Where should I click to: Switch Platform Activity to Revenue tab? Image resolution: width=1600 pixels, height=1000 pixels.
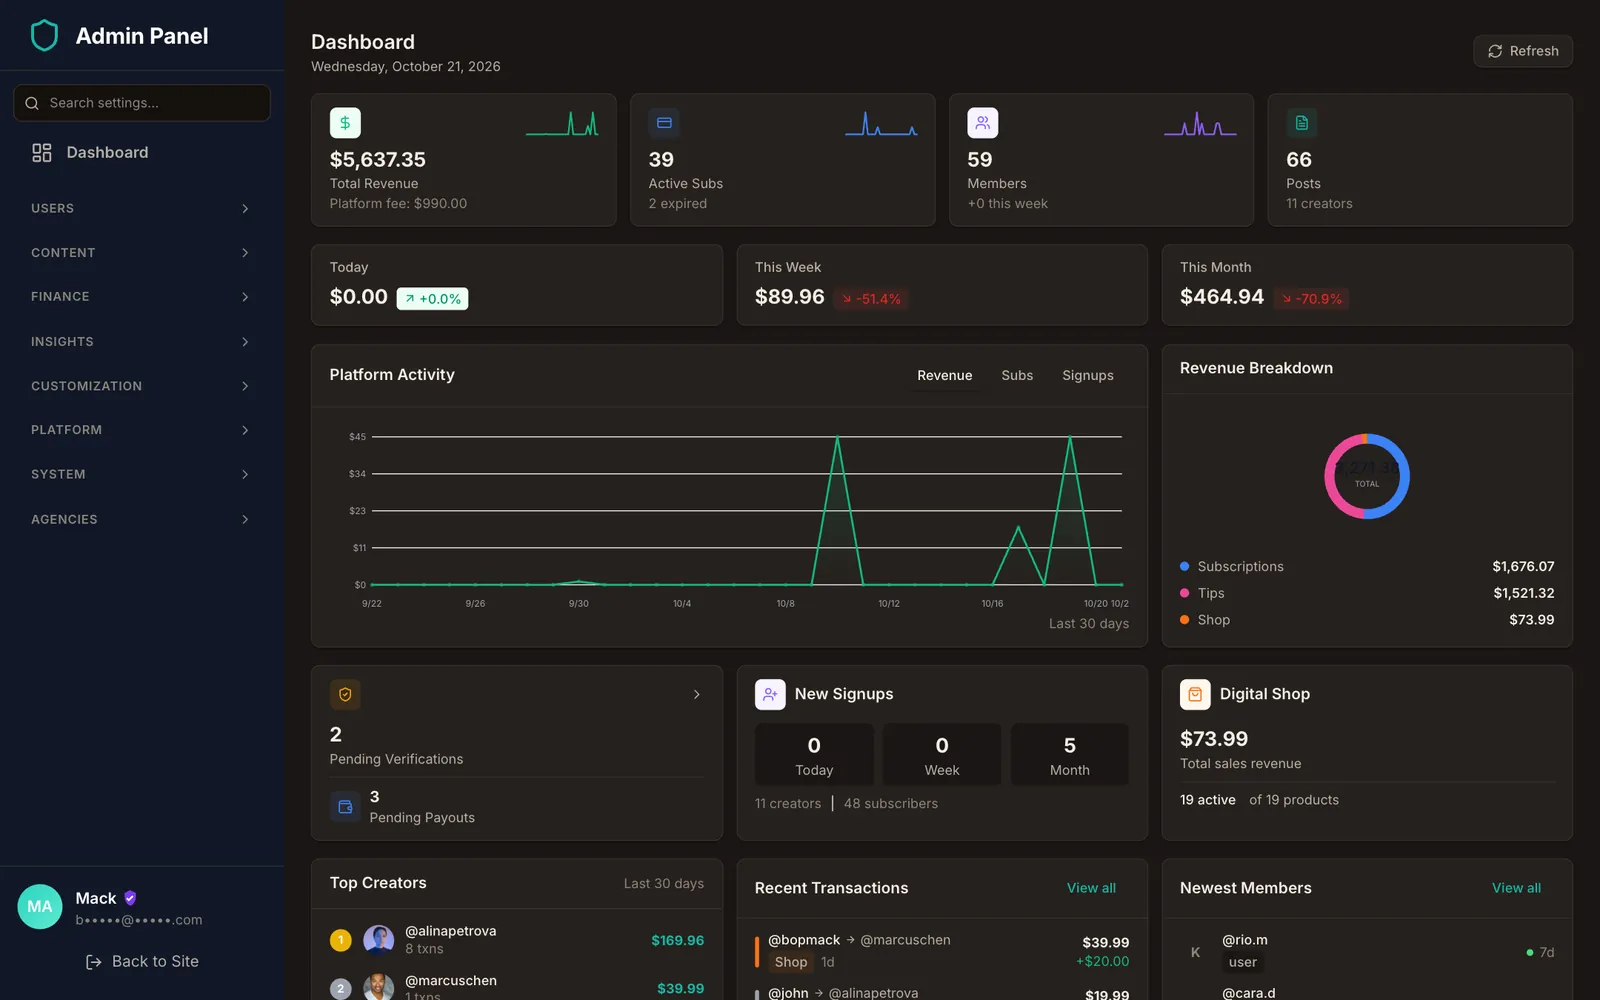pyautogui.click(x=945, y=375)
